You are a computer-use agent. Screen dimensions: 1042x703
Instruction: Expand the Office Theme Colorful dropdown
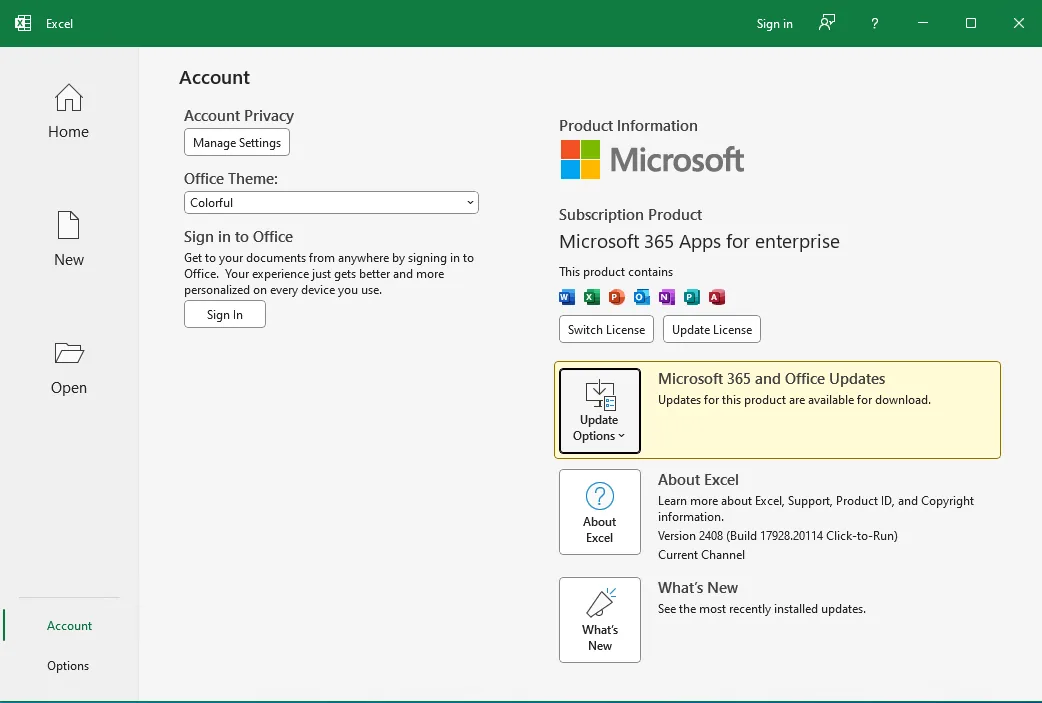(x=331, y=203)
